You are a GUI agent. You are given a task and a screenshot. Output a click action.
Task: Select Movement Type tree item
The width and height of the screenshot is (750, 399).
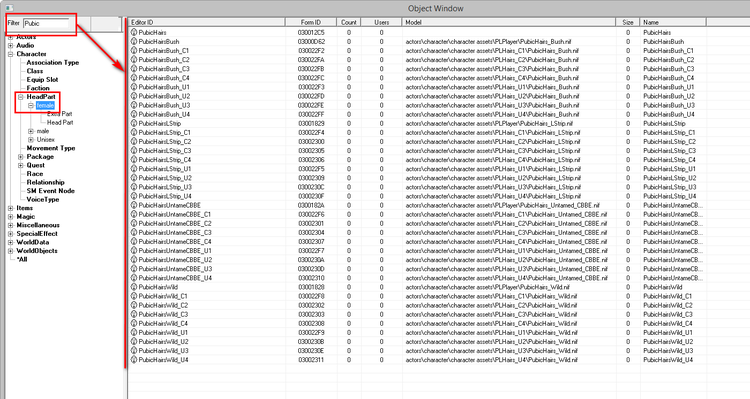[51, 148]
